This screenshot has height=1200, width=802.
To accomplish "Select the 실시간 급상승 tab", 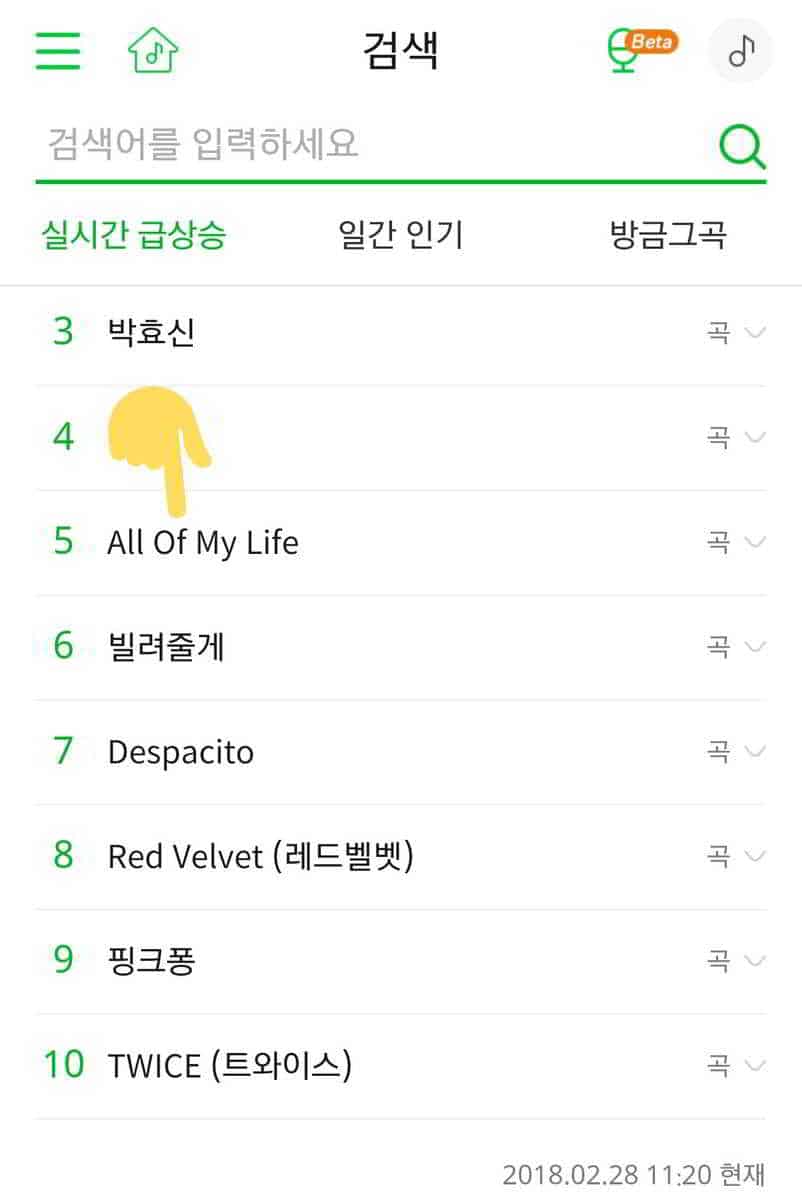I will [134, 235].
